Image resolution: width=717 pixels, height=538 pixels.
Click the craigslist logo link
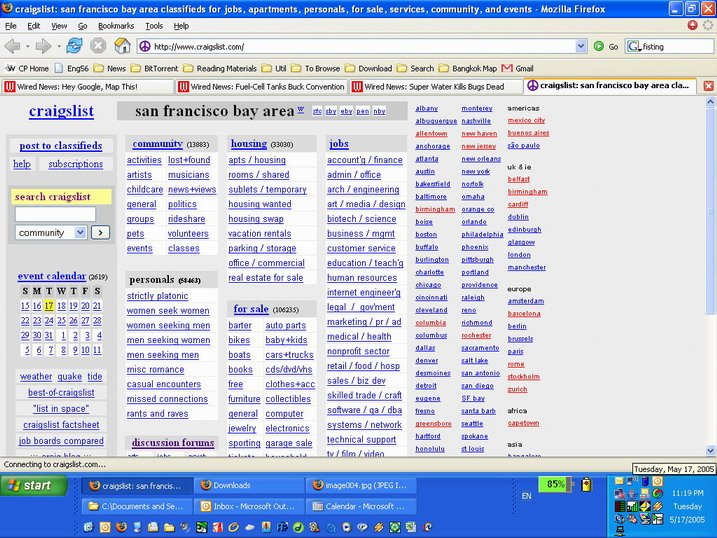[x=61, y=111]
